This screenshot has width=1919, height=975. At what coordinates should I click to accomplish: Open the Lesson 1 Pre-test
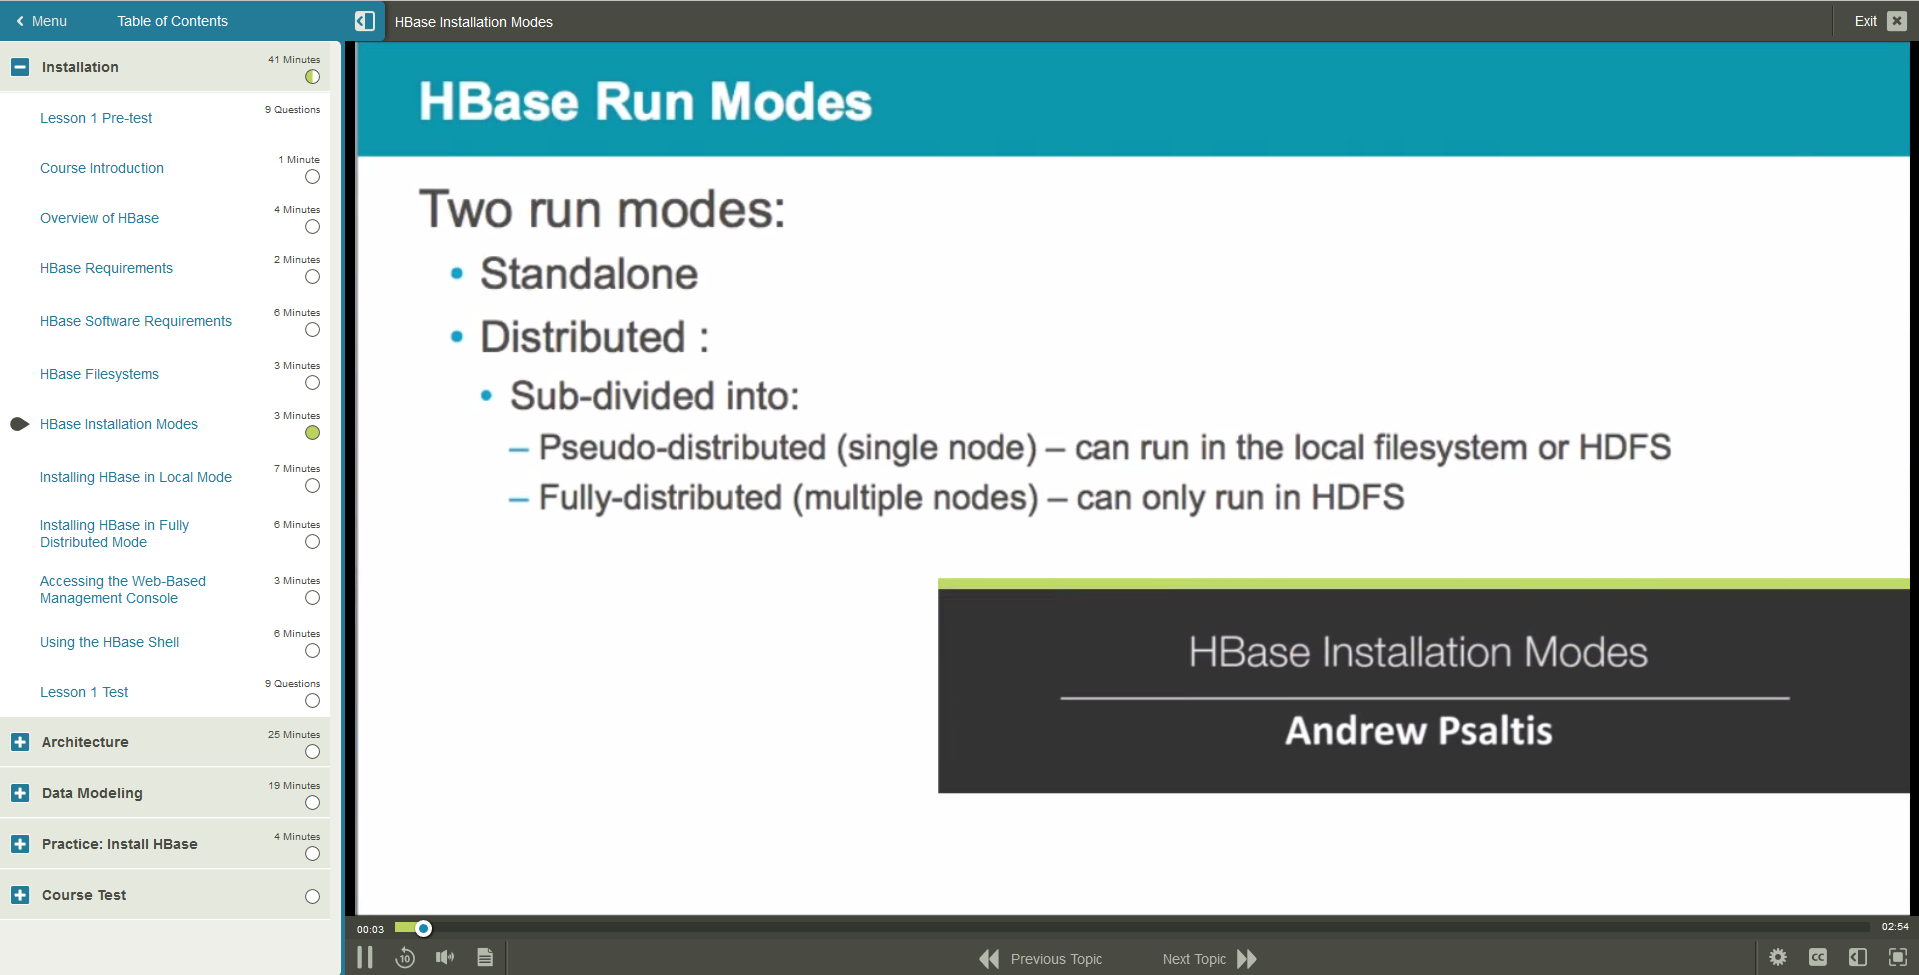pyautogui.click(x=95, y=118)
